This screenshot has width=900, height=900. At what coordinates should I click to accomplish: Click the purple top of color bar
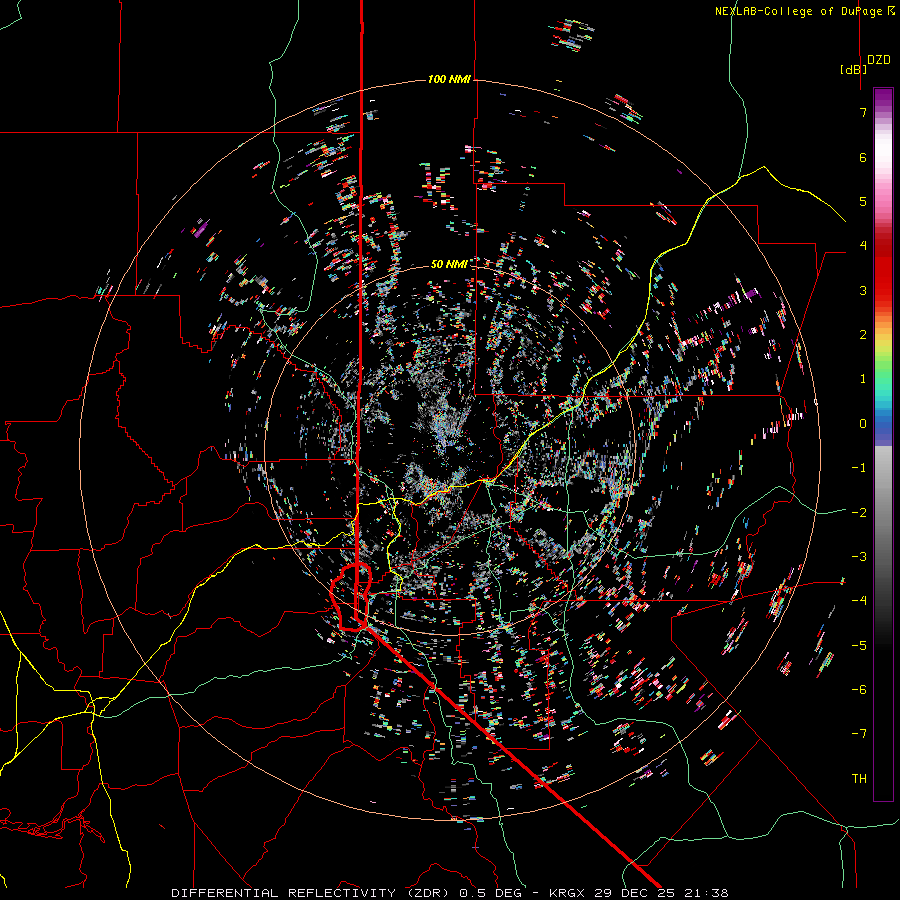[883, 98]
